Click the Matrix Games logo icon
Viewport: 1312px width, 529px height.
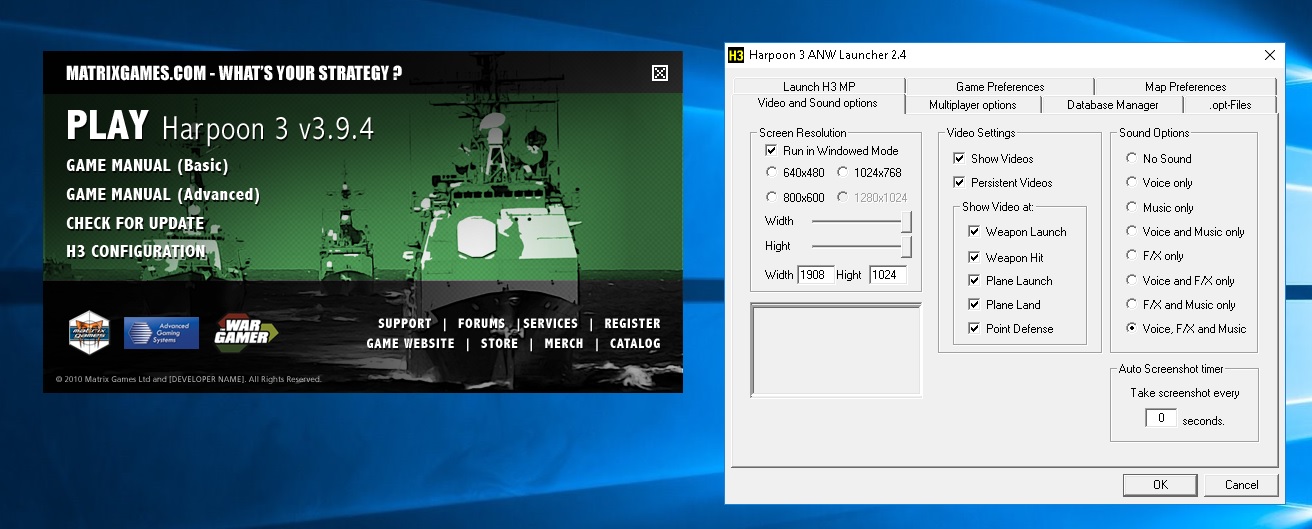[x=88, y=334]
